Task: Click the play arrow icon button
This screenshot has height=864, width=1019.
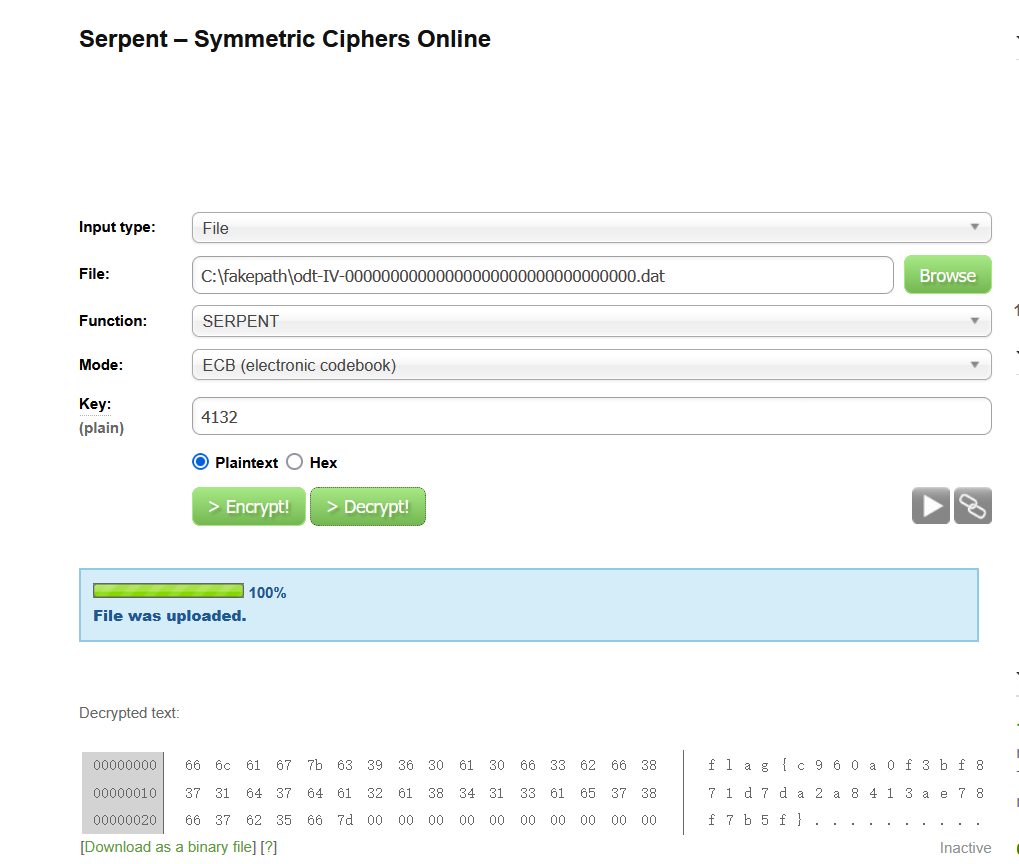Action: pyautogui.click(x=930, y=506)
